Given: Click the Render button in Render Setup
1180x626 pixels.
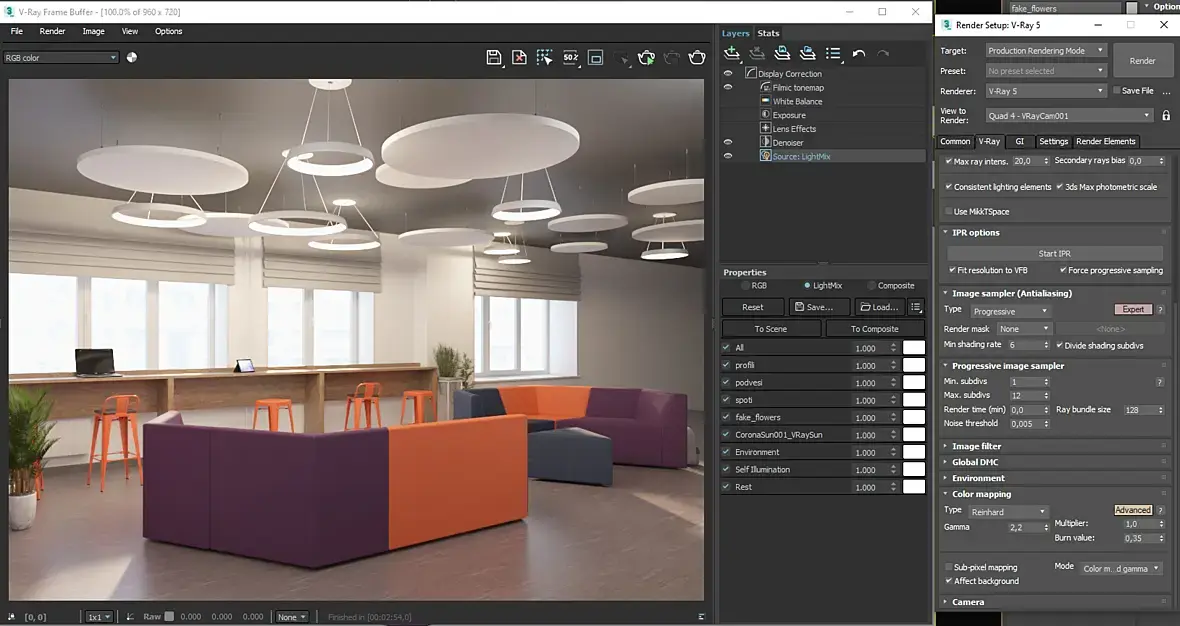Looking at the screenshot, I should pyautogui.click(x=1142, y=61).
